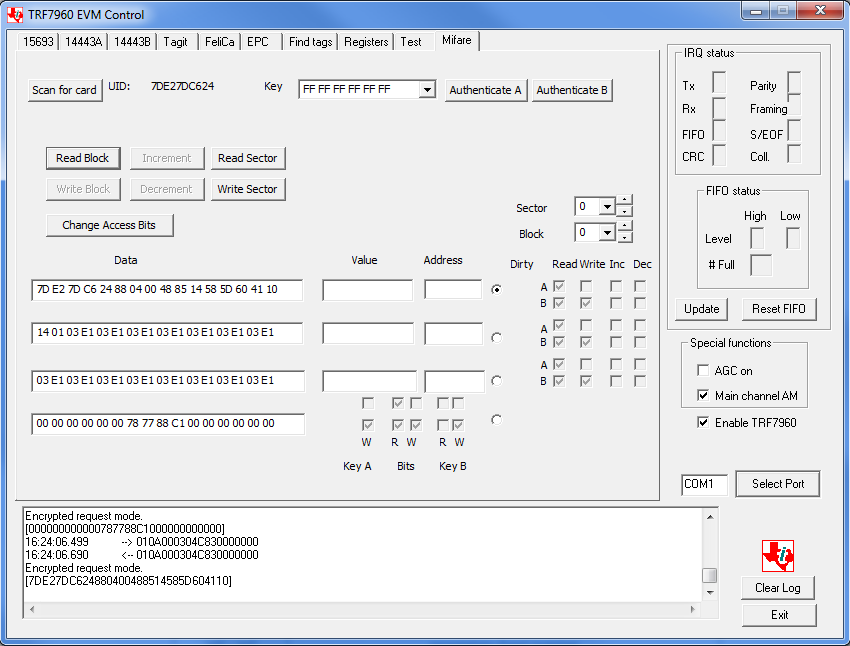Click the Sector up-arrow stepper

tap(625, 201)
